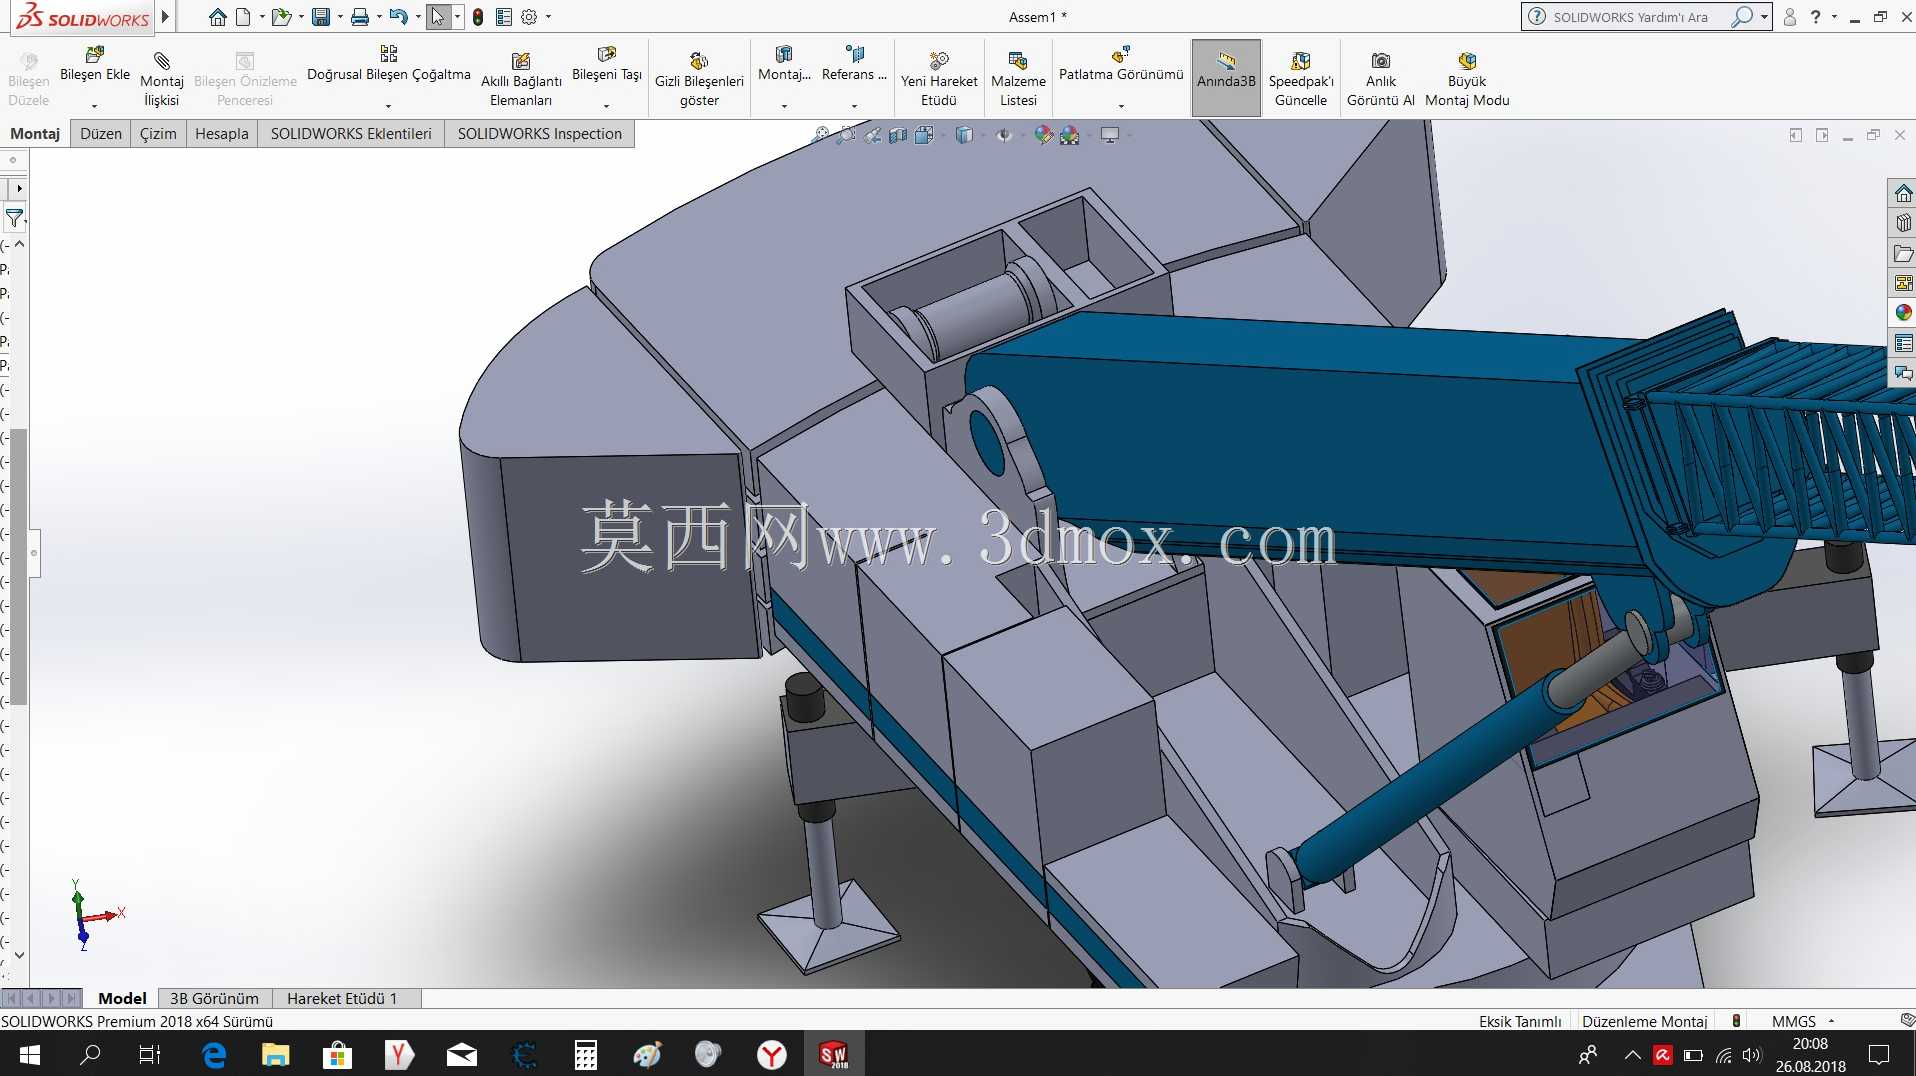
Task: Activate the Bileşeni Taşı move component tool
Action: (x=607, y=64)
